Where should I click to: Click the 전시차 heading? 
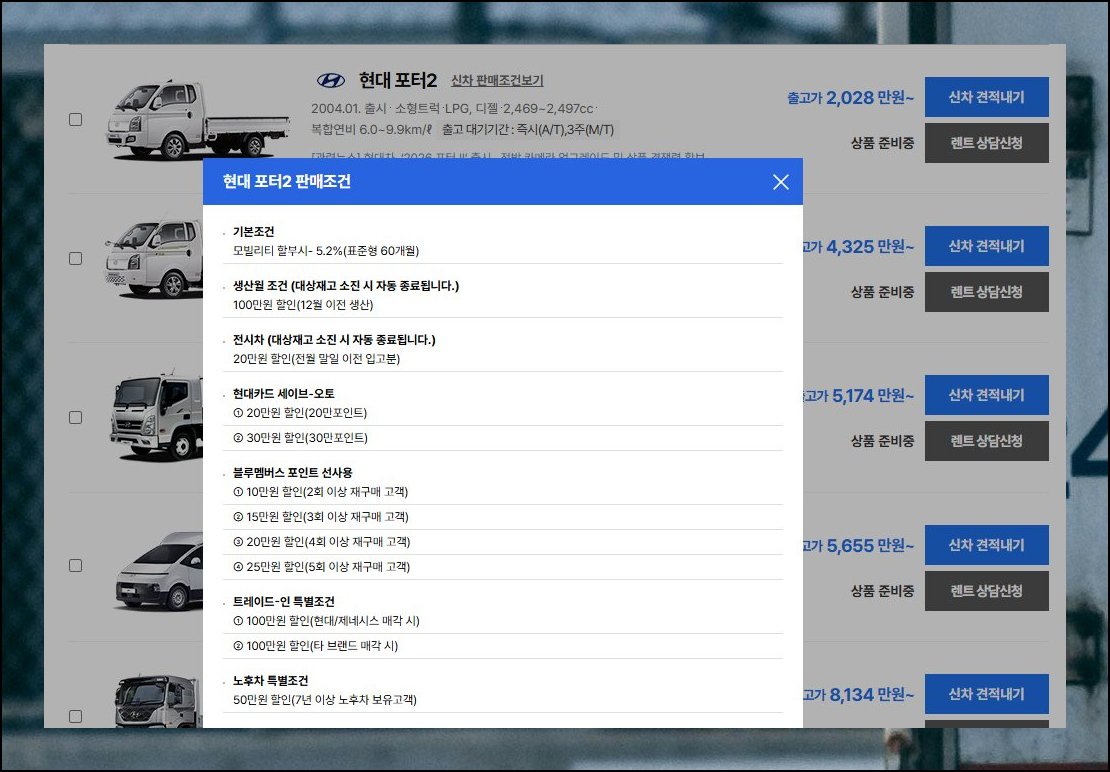(334, 340)
